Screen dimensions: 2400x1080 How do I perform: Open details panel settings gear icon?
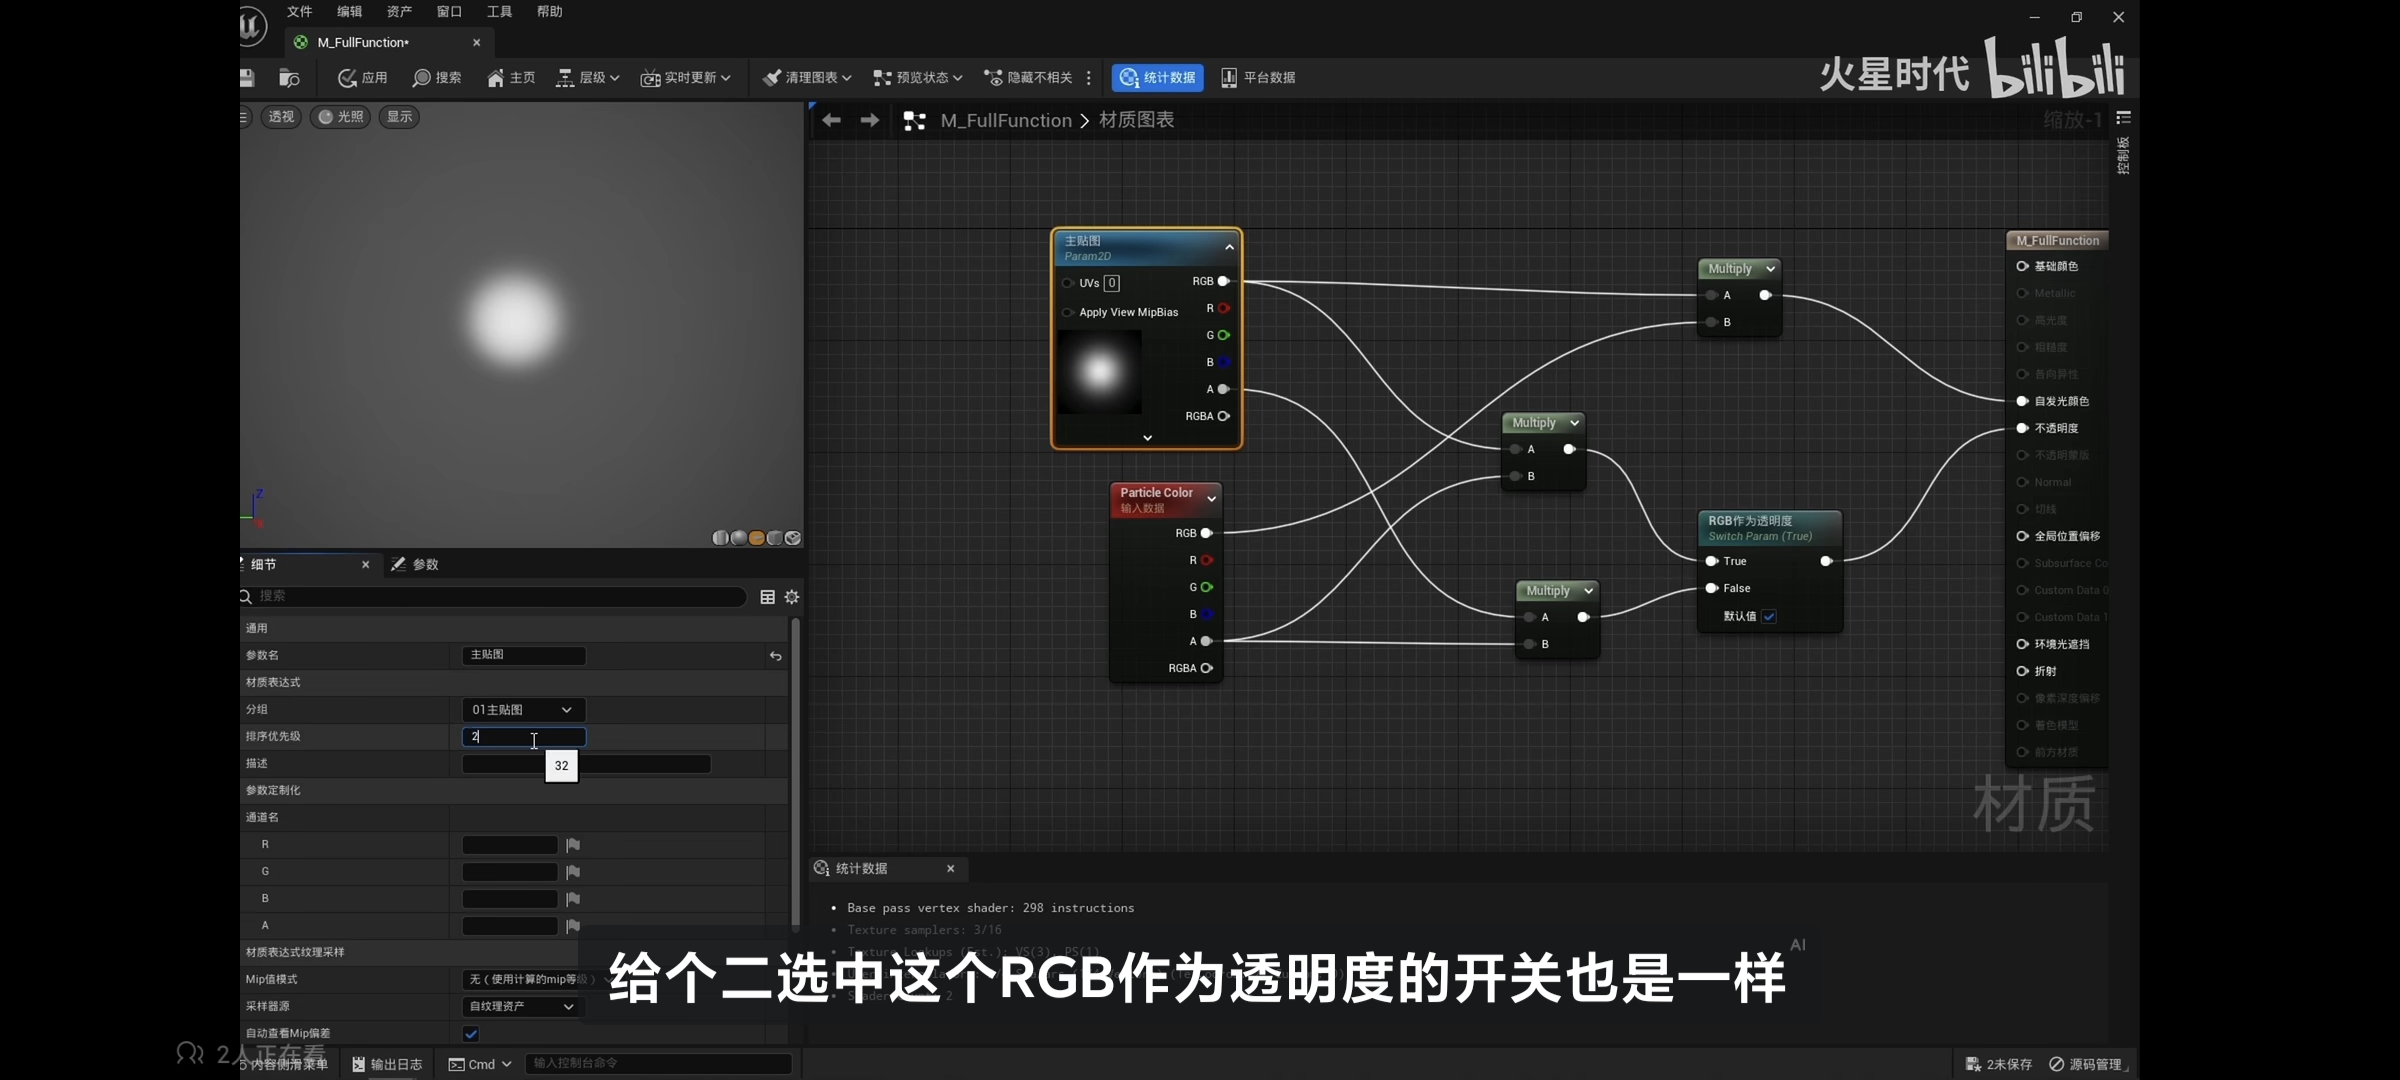(792, 597)
